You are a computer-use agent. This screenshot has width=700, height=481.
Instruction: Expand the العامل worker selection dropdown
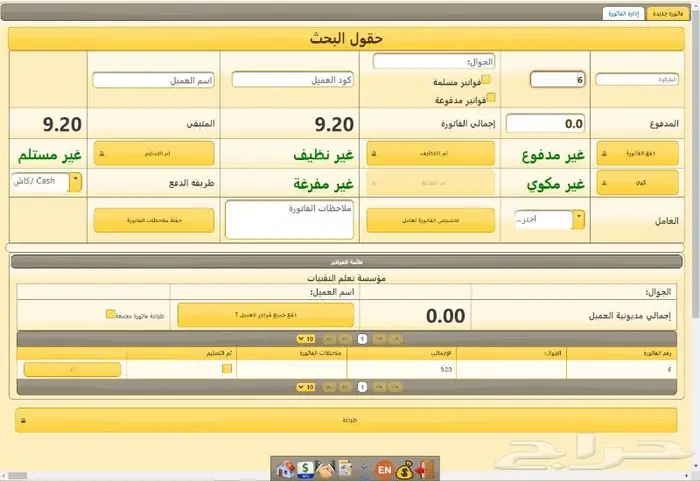(x=579, y=219)
